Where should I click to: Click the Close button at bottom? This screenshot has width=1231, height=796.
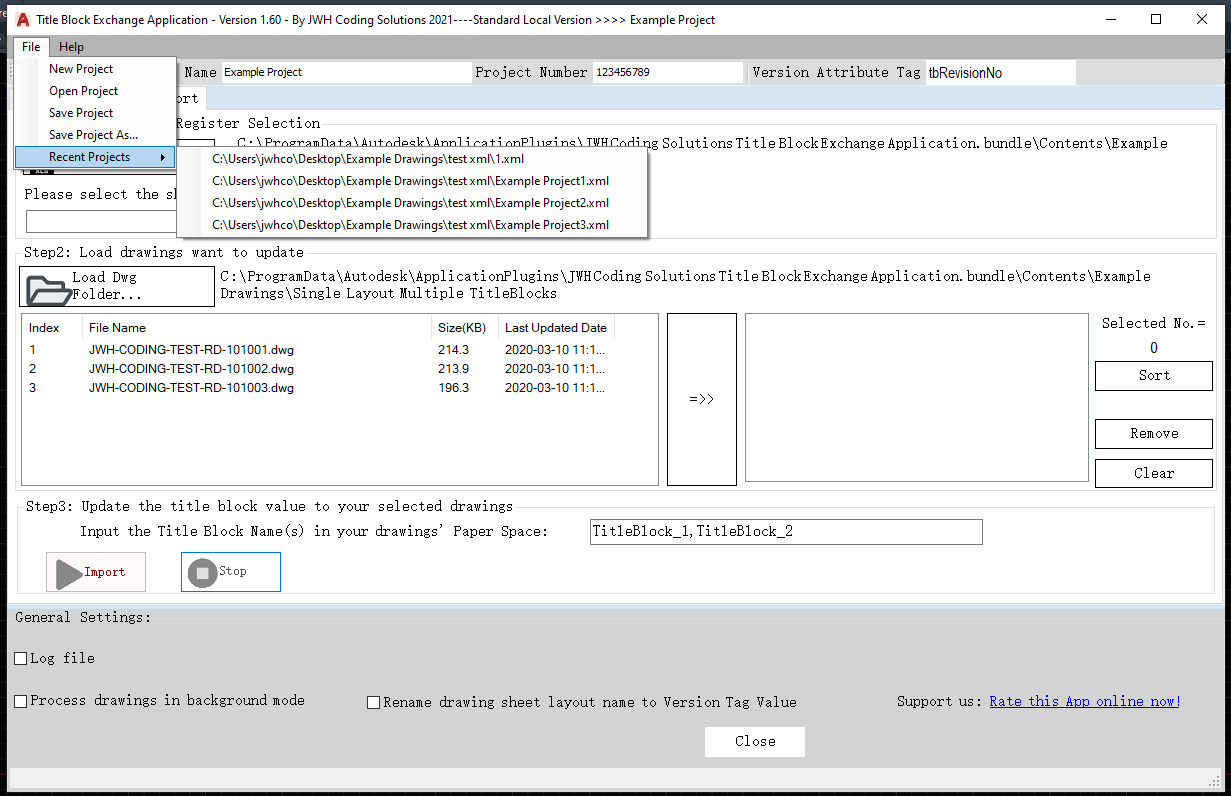click(x=755, y=742)
